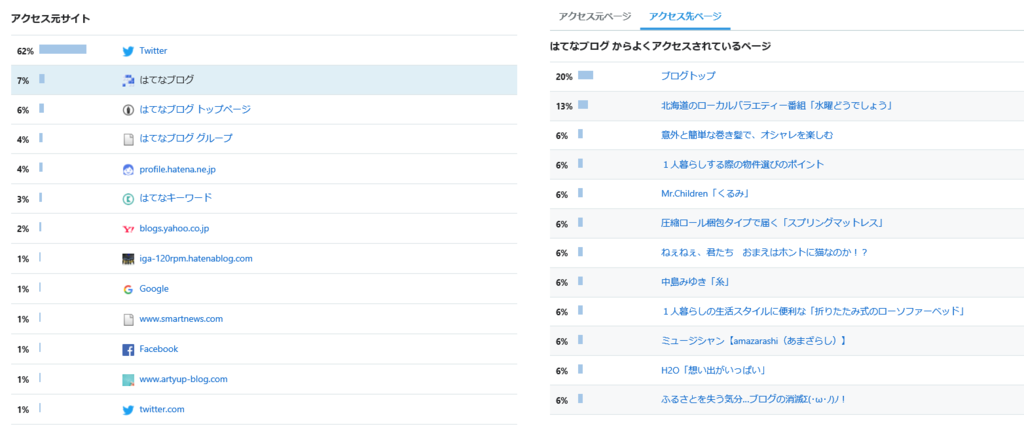Open the 物件選びのポイント article link
This screenshot has height=426, width=1024.
click(743, 165)
